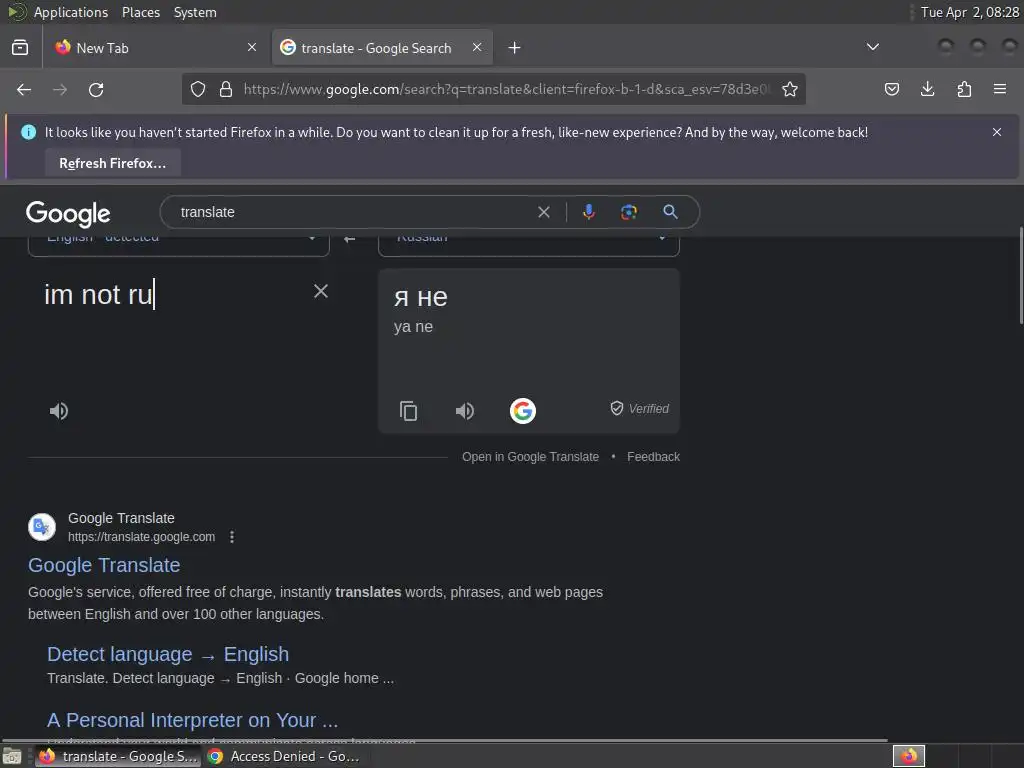Close the New Tab tab
This screenshot has height=768, width=1024.
coord(252,48)
